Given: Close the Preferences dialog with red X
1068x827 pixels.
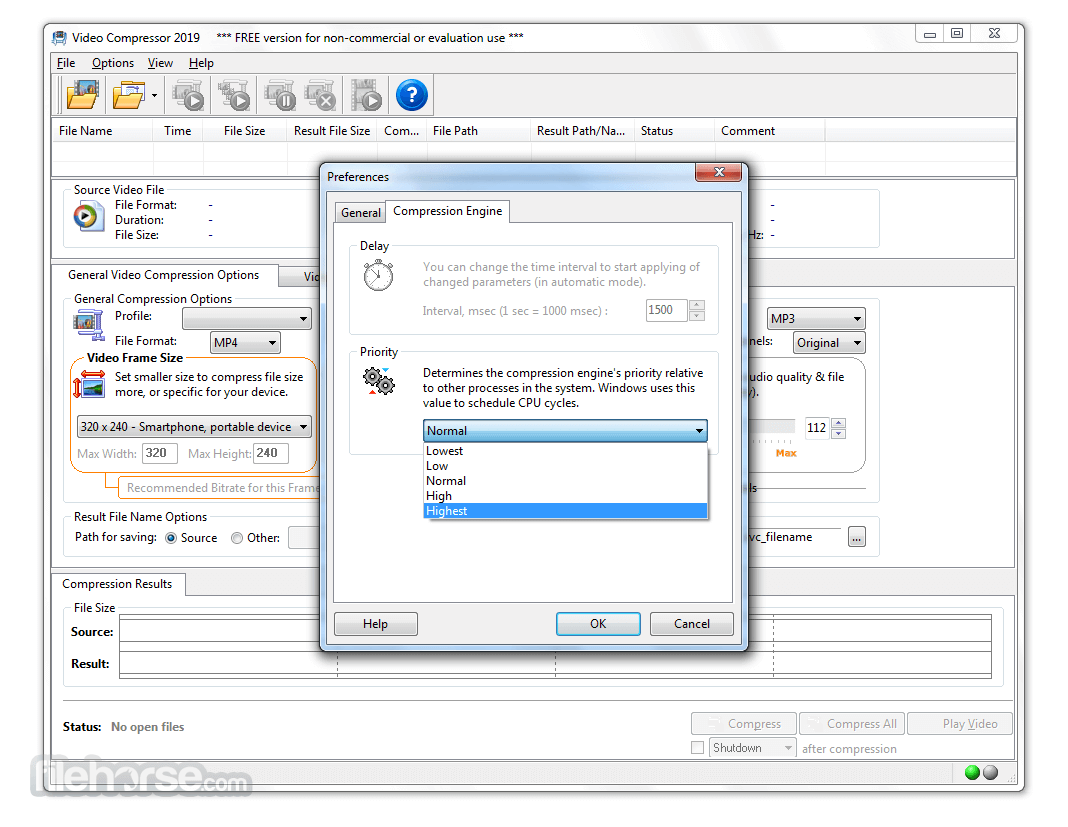Looking at the screenshot, I should click(718, 172).
